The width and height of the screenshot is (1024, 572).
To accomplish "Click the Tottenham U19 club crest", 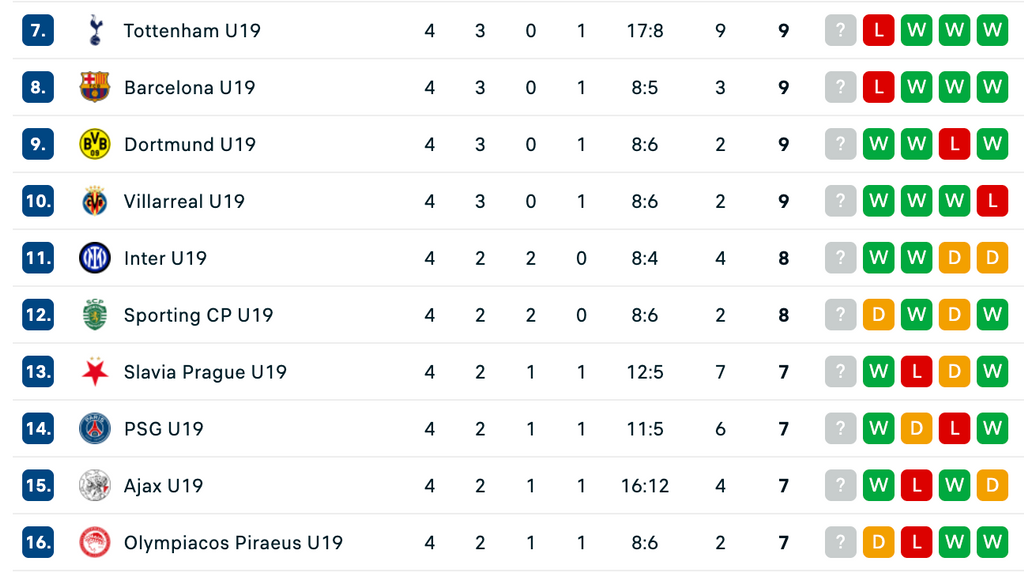I will click(95, 31).
